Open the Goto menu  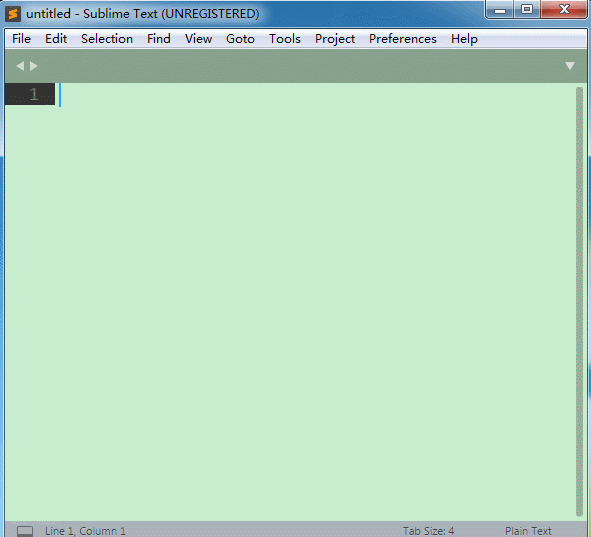[240, 39]
